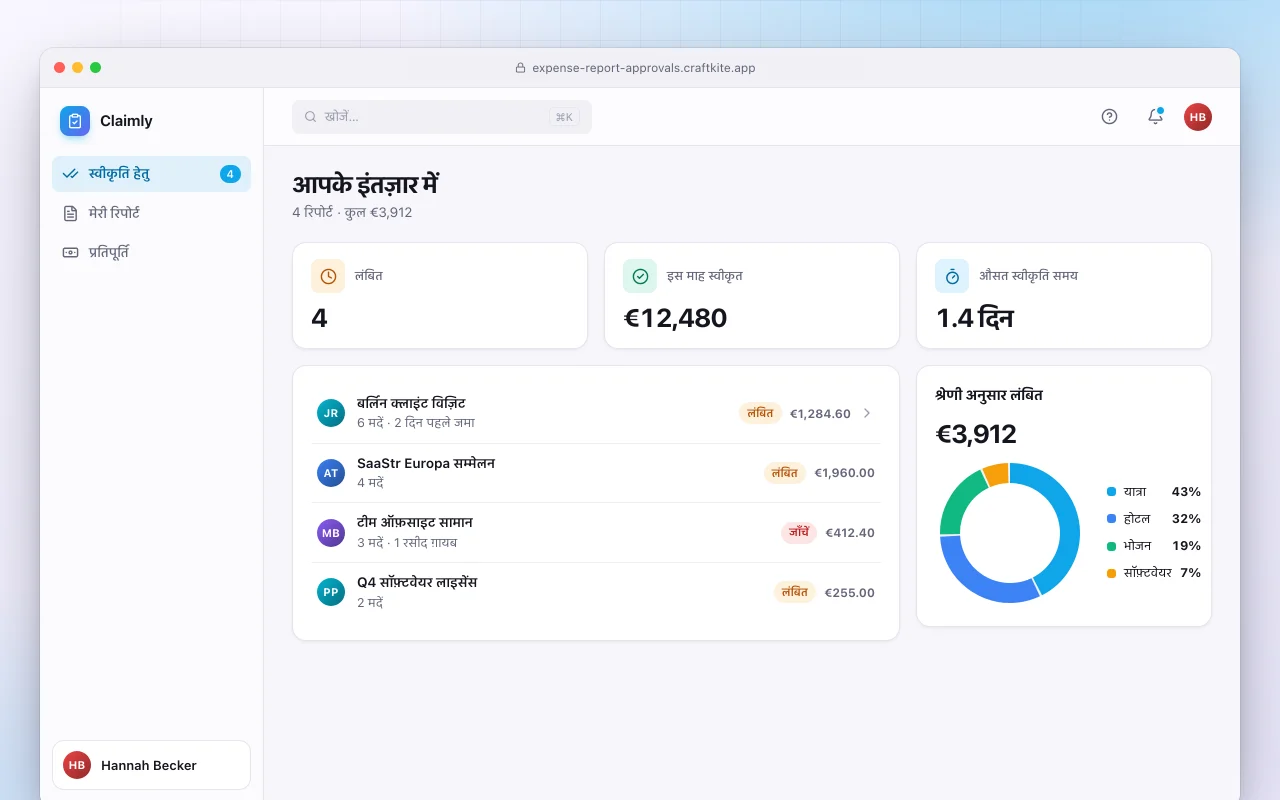Click the लंबित badge on SaaStr Europa row
Screen dimensions: 1280x800
tap(785, 473)
